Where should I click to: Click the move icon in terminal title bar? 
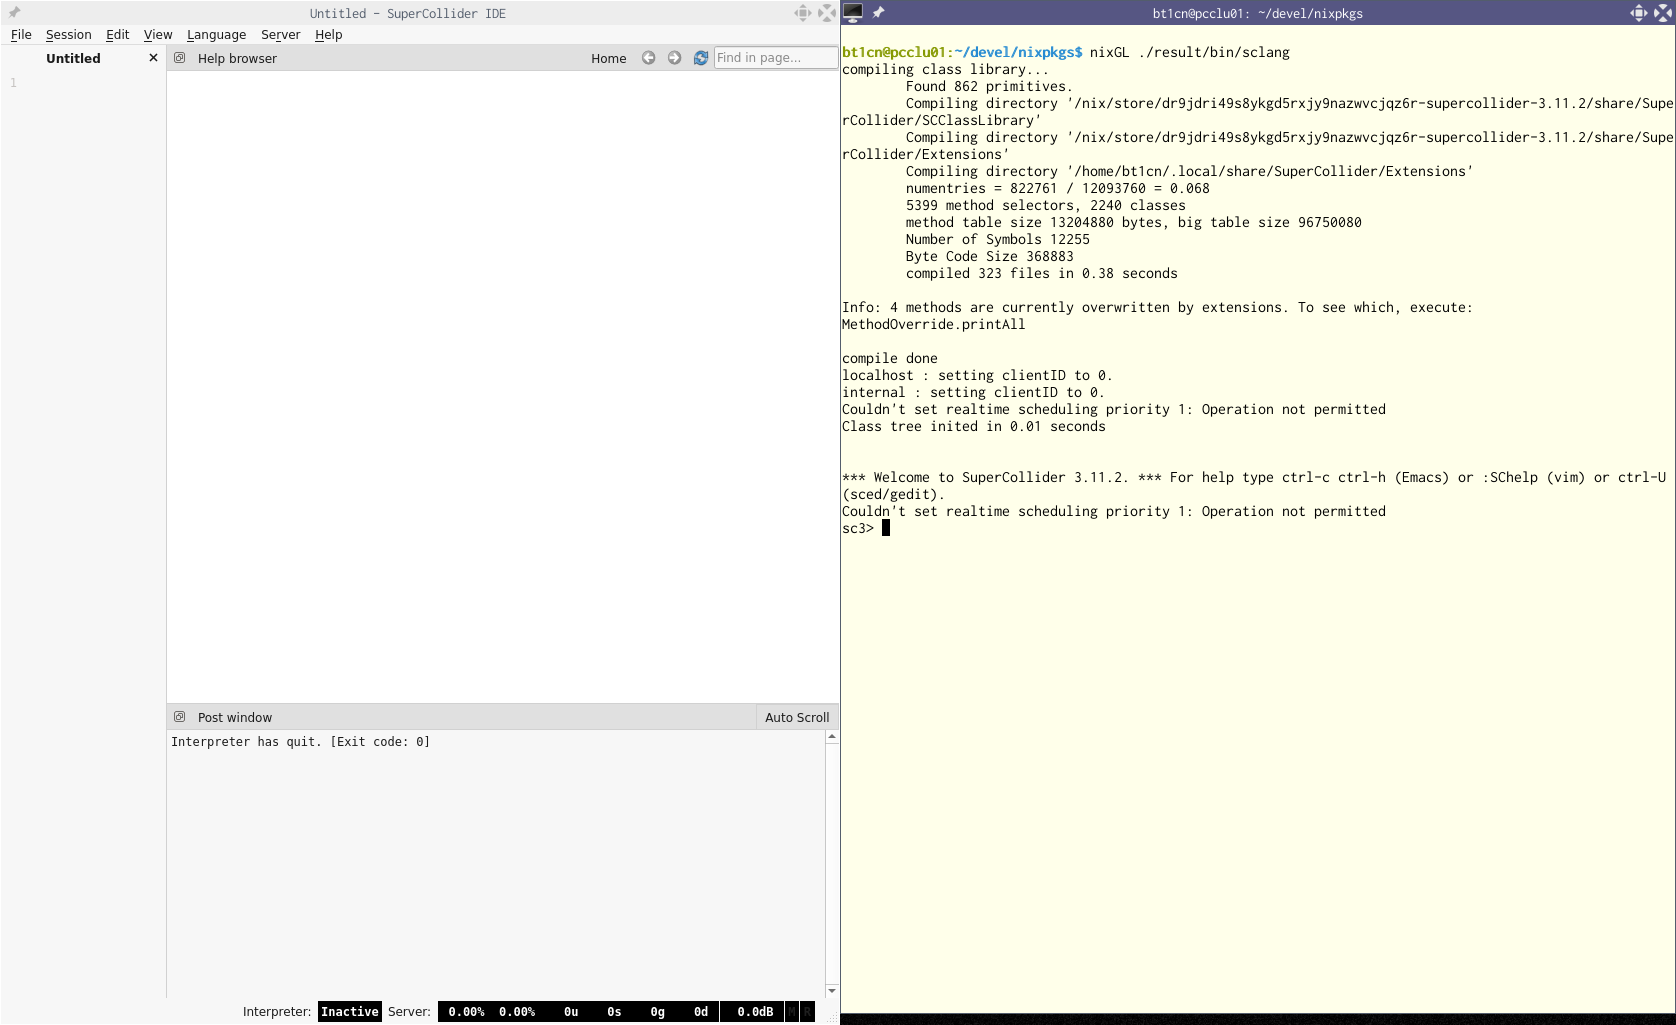(1638, 13)
